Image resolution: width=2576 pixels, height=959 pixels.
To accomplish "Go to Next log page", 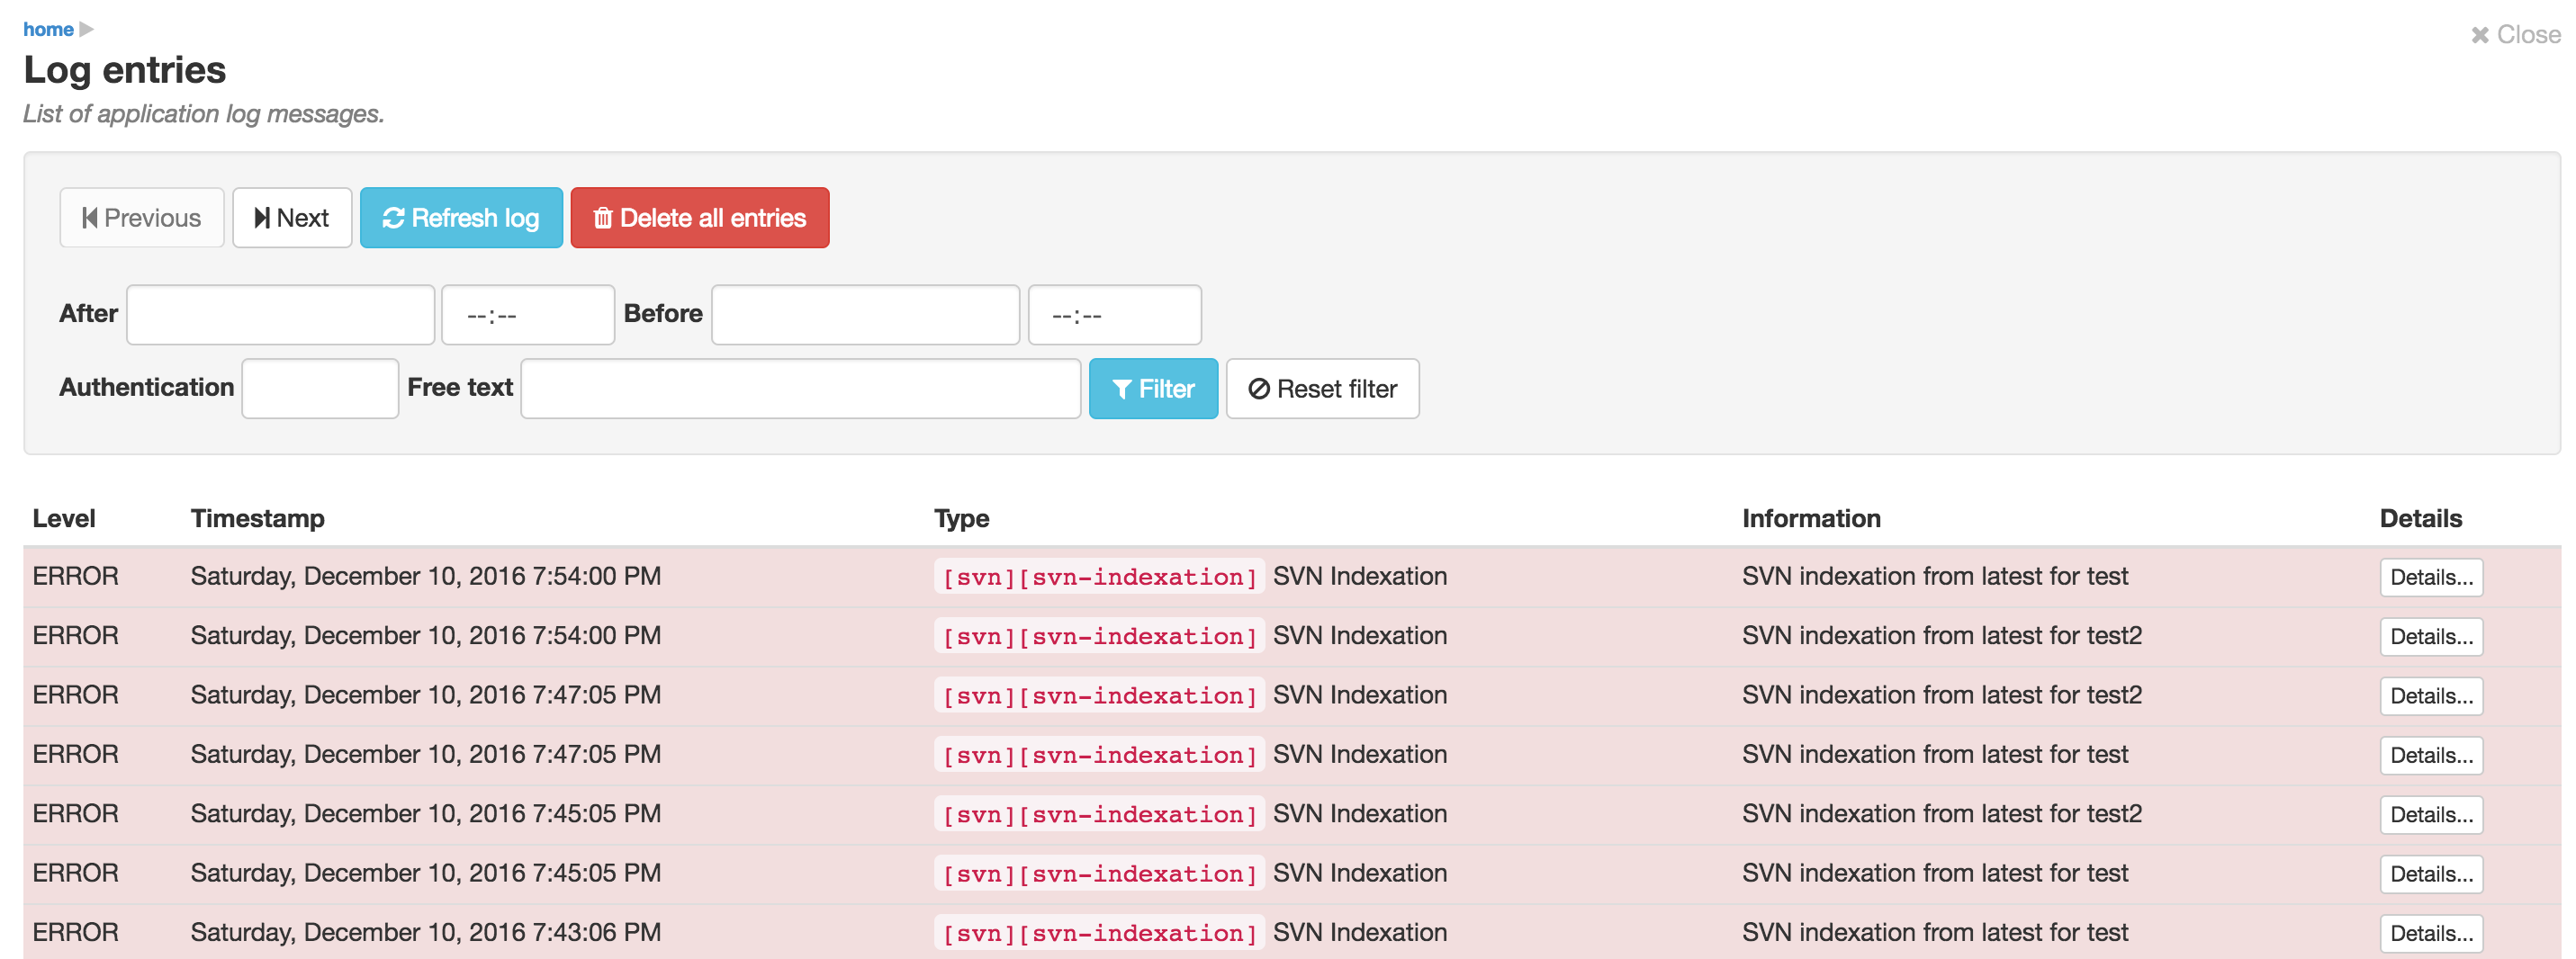I will pyautogui.click(x=292, y=218).
